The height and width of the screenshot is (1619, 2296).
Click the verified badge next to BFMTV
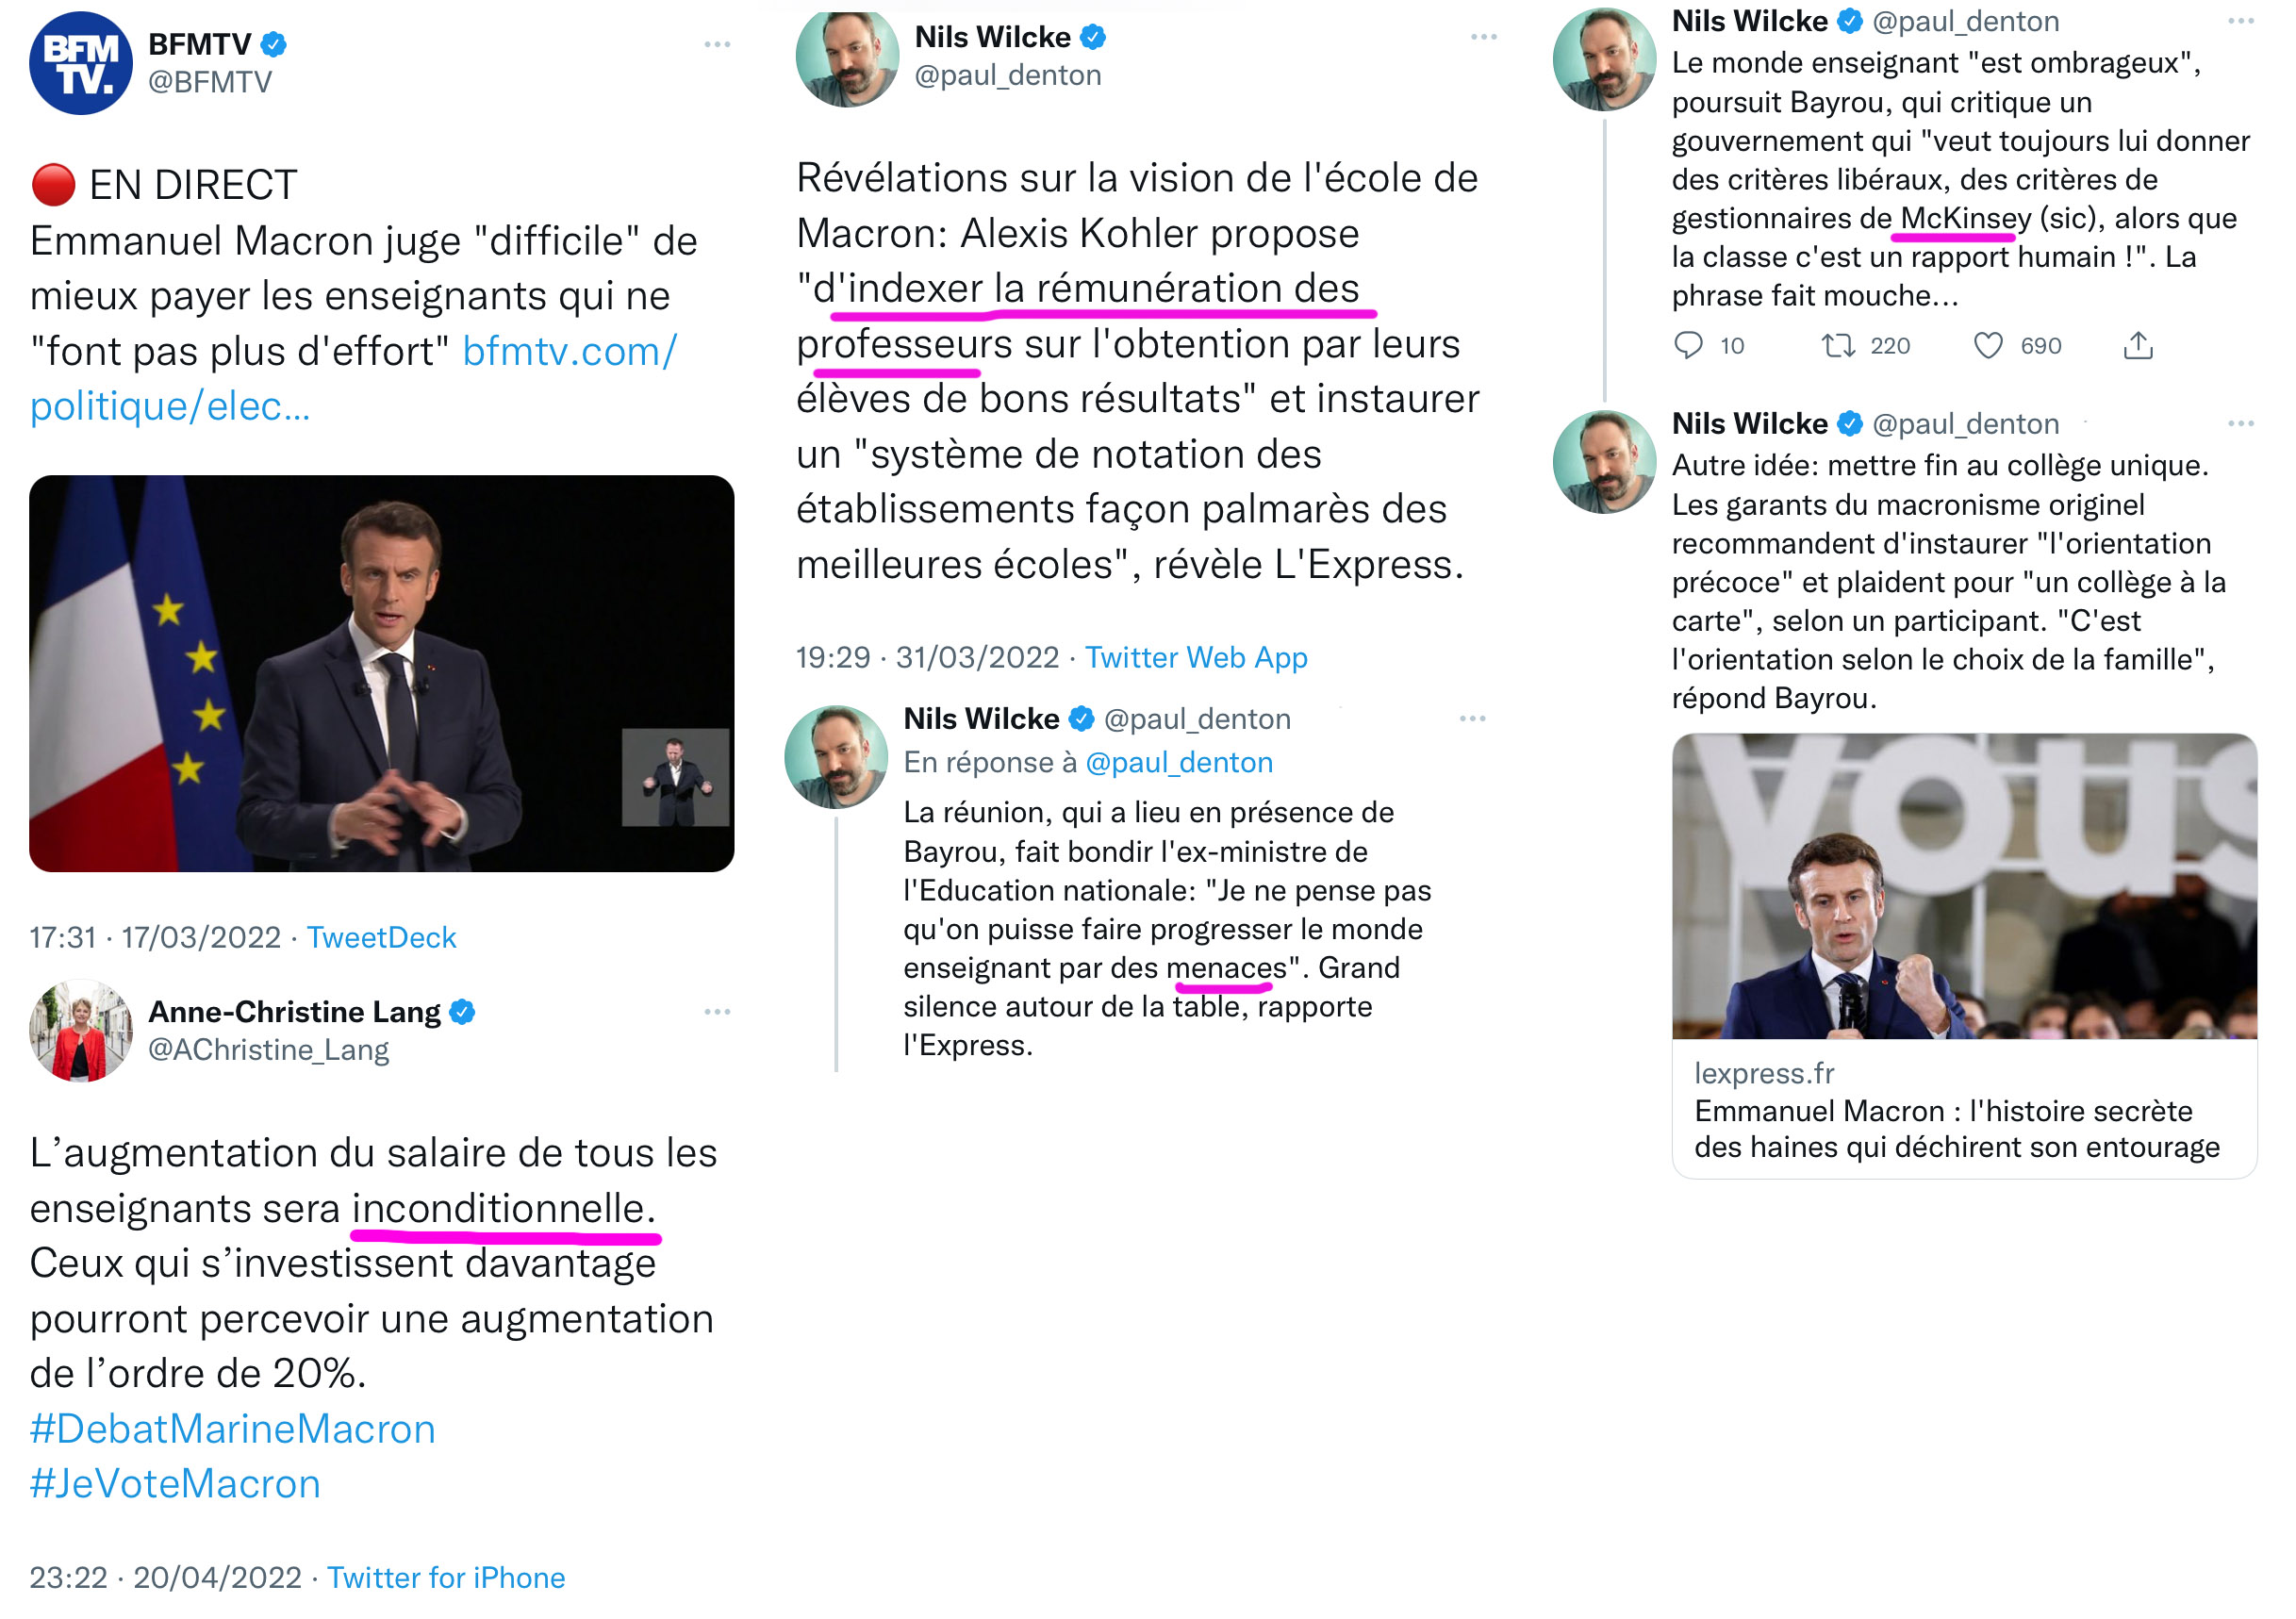coord(274,44)
